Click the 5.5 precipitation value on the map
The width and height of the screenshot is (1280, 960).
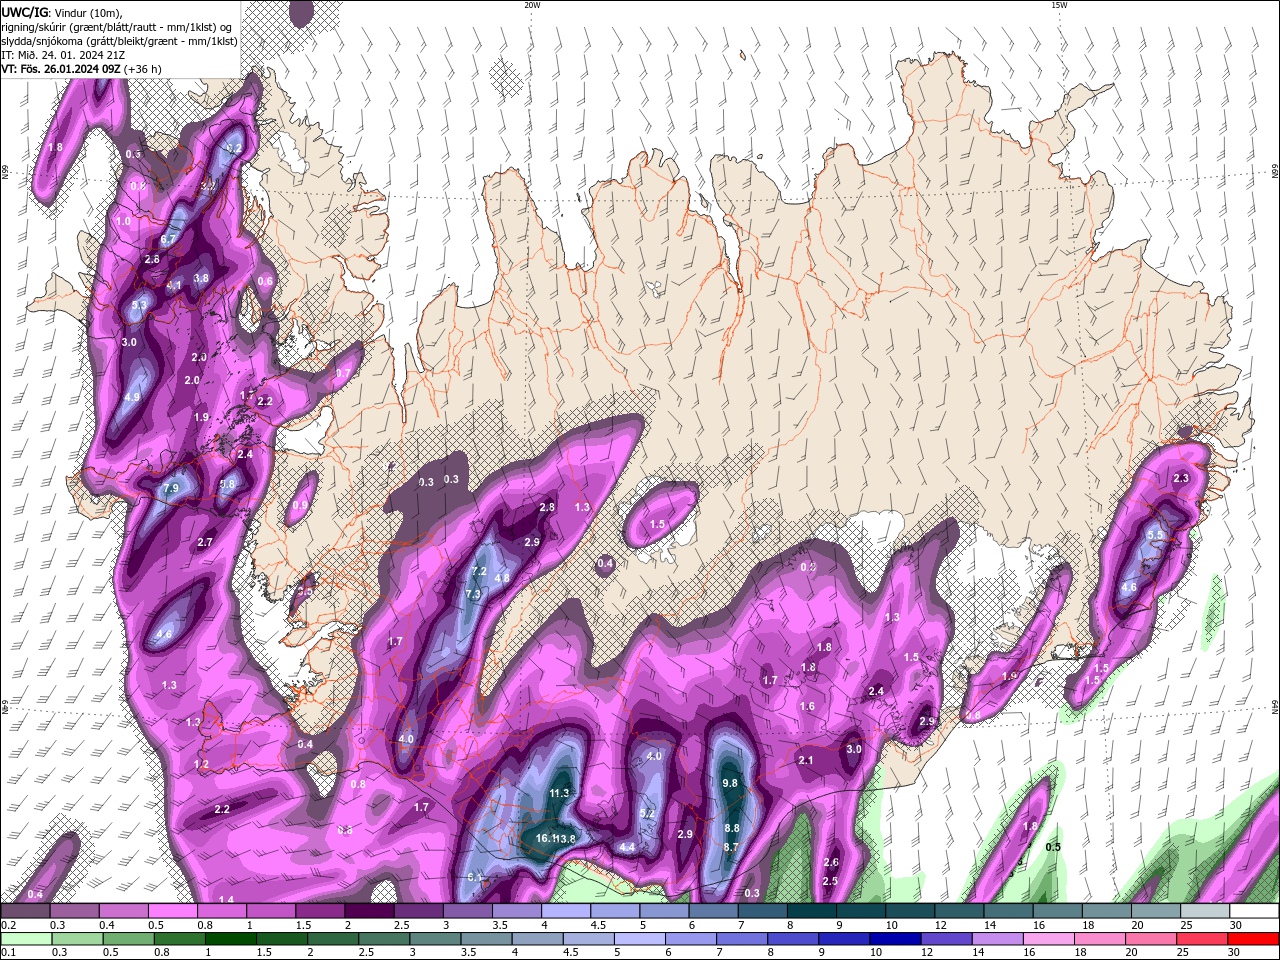pos(1155,535)
